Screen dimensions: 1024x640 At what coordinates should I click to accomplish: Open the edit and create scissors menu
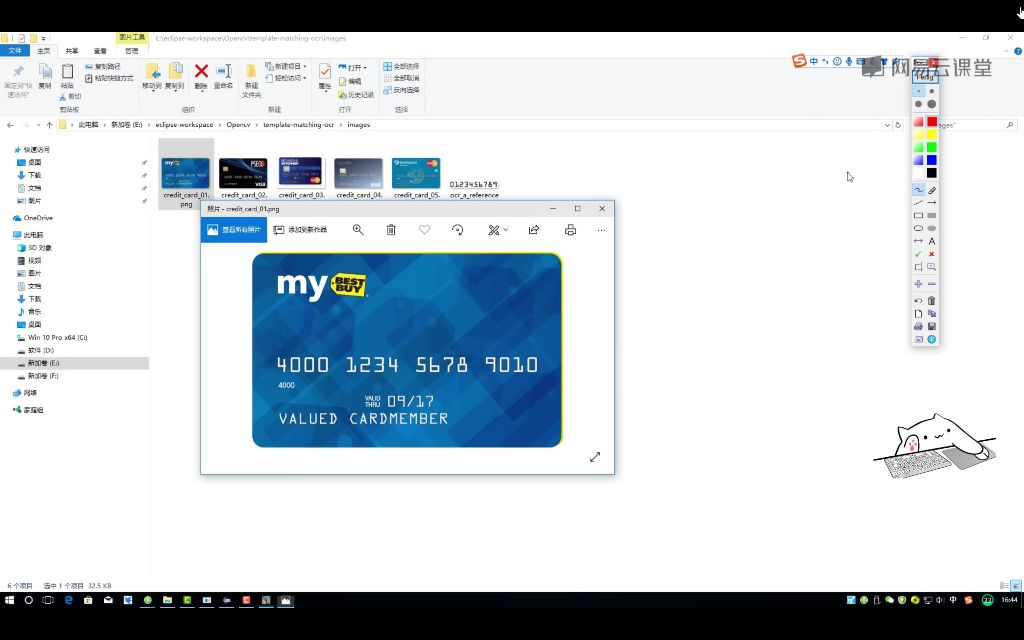497,229
